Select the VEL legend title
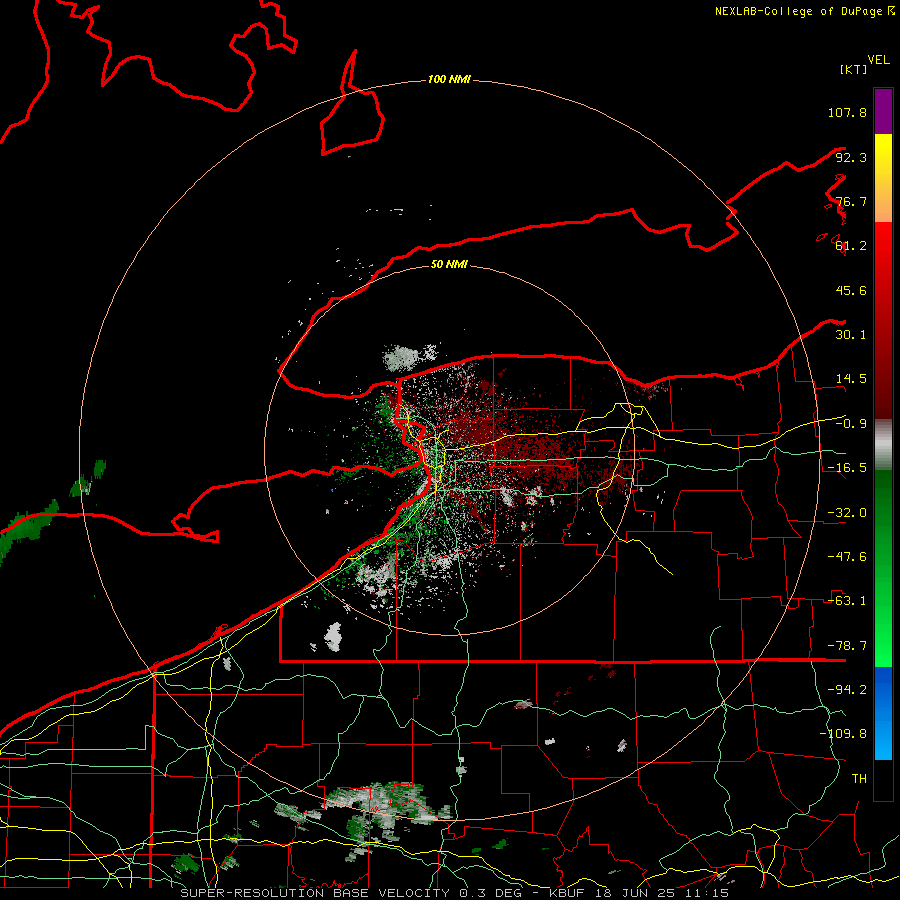This screenshot has height=900, width=900. (879, 60)
